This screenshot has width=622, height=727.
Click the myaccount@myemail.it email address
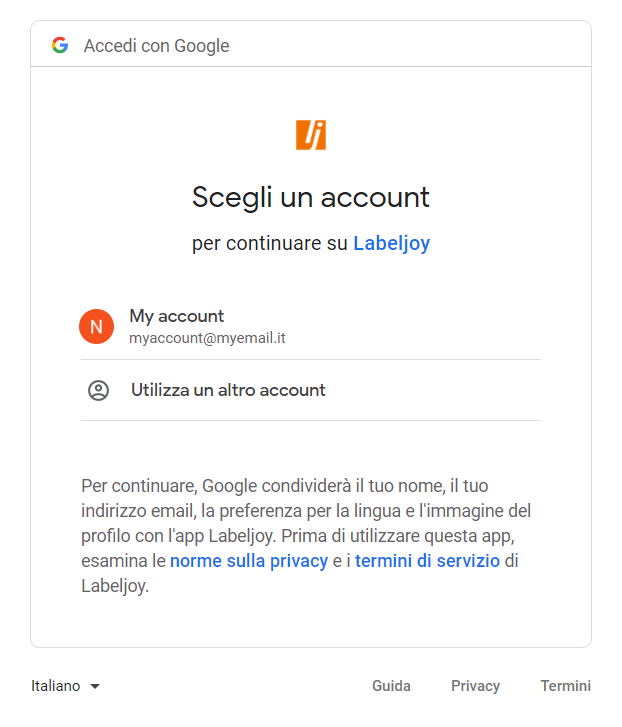tap(207, 338)
